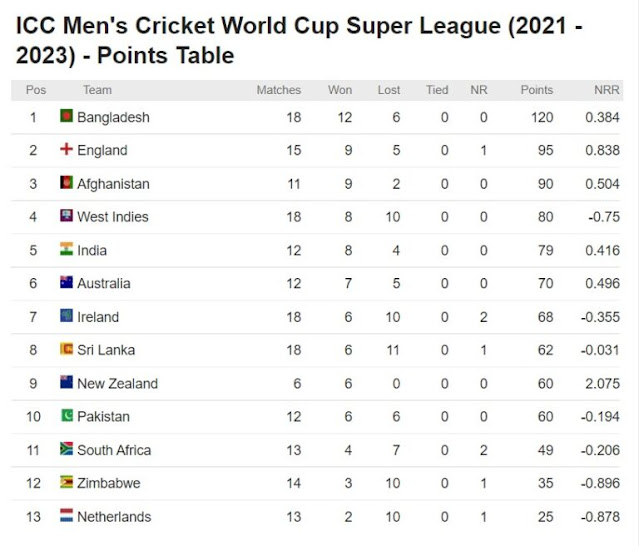Click the Afghanistan flag icon

tap(66, 183)
